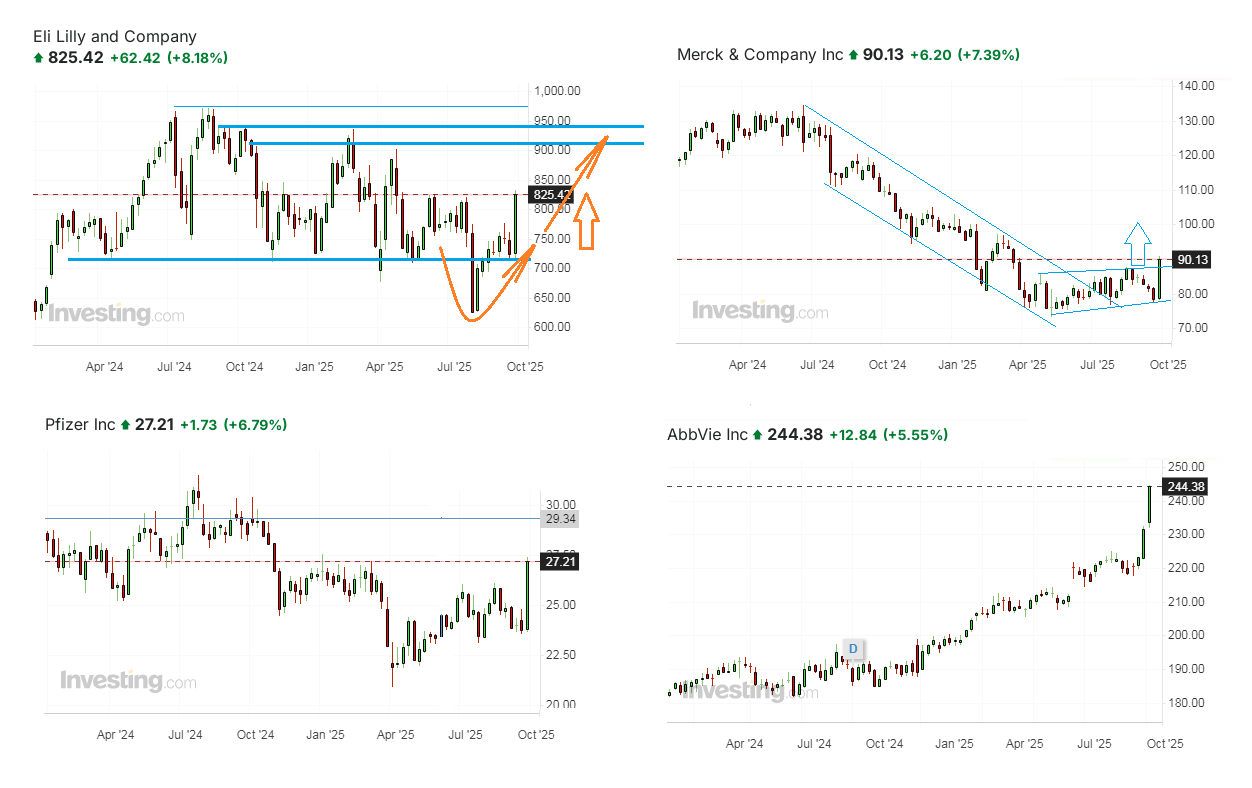Click the blue hollow up arrow on Merck chart
1252x788 pixels.
[1137, 243]
